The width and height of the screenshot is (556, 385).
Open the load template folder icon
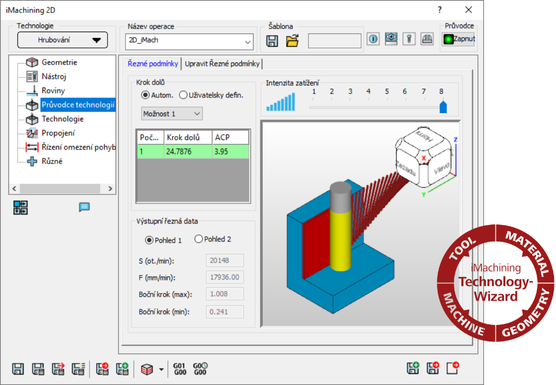(292, 40)
